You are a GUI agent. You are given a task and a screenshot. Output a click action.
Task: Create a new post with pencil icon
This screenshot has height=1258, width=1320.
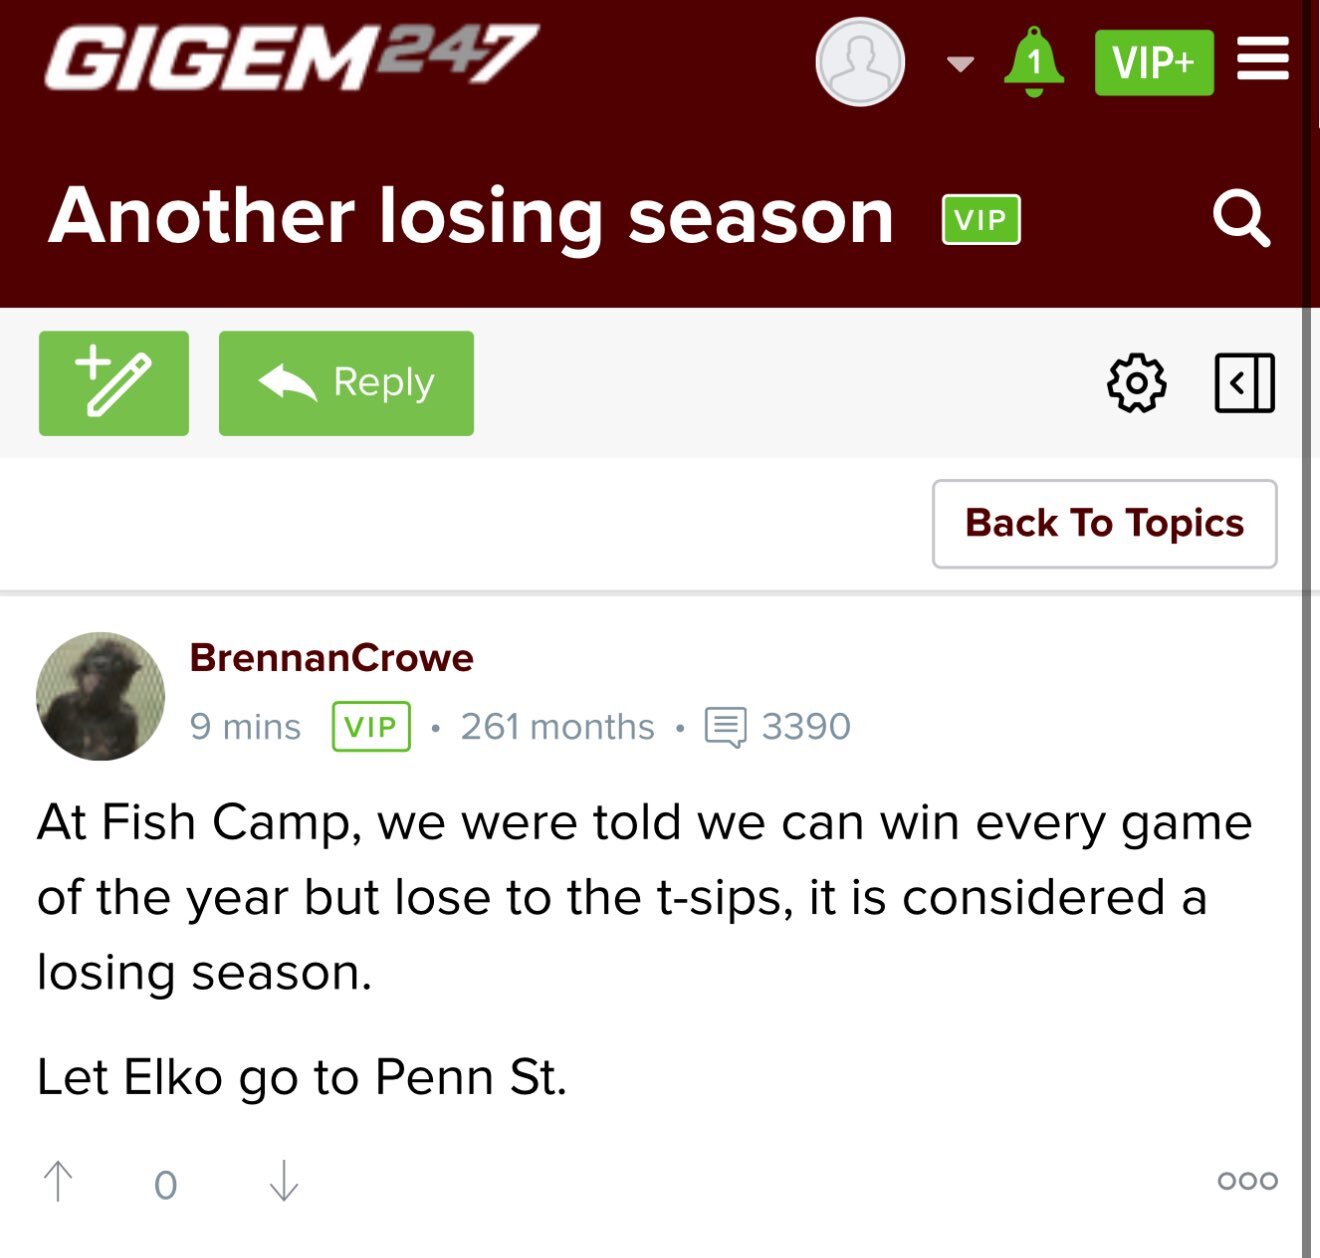click(114, 383)
